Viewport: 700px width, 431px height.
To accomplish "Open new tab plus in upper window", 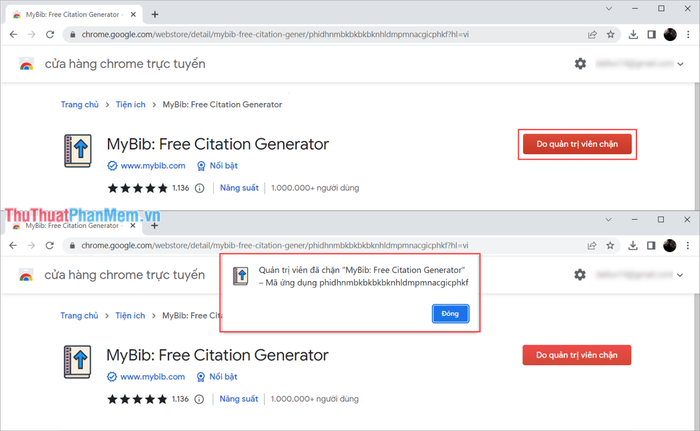I will point(155,14).
